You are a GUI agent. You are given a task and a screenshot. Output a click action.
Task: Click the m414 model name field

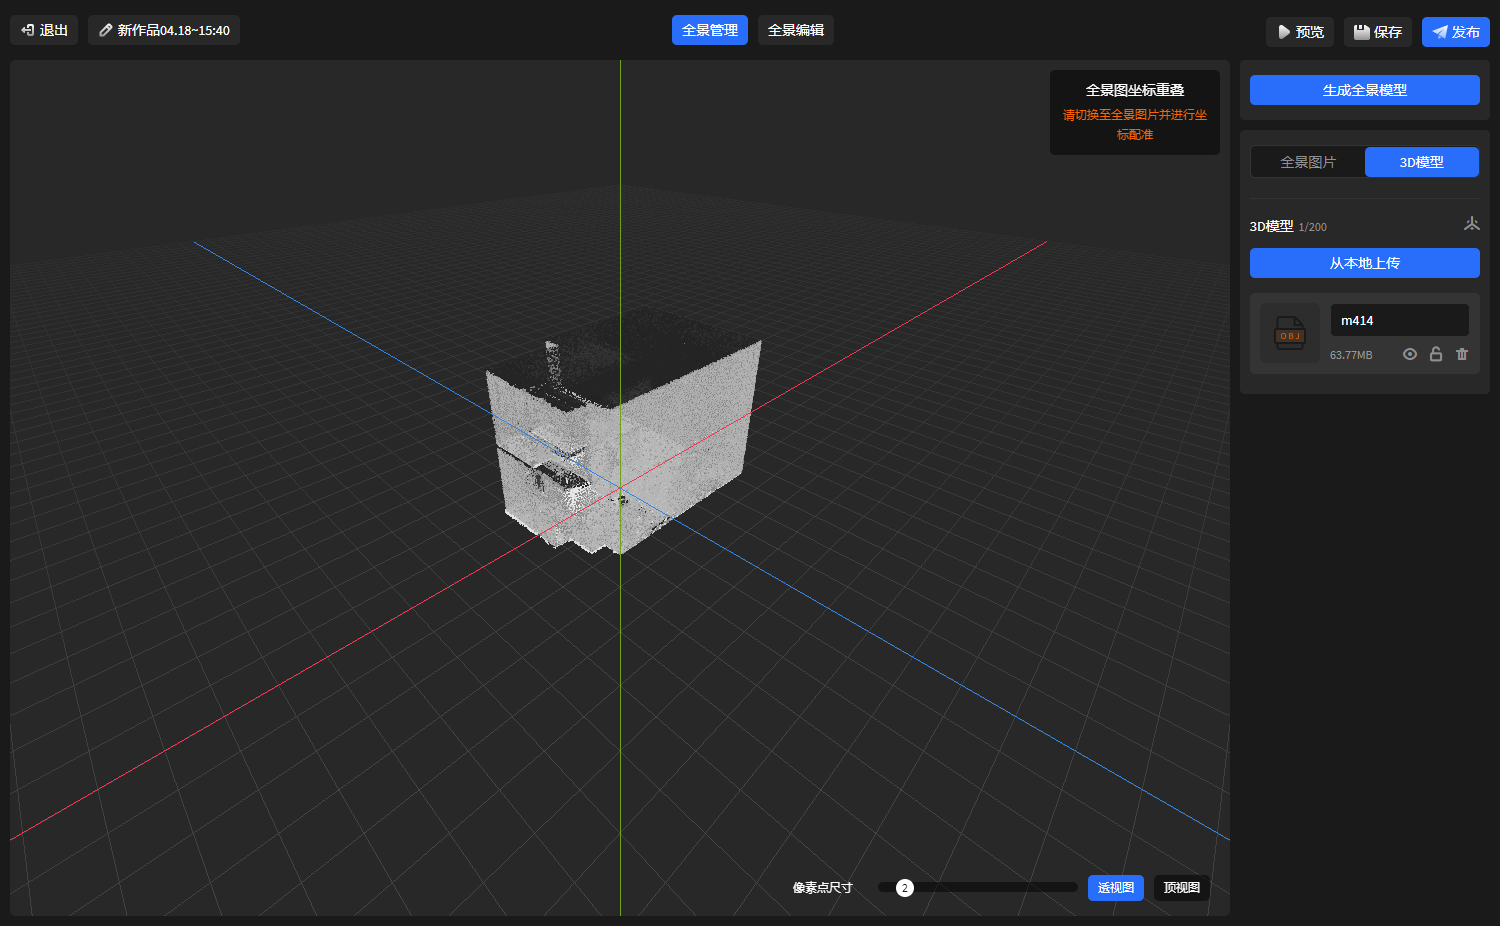coord(1399,320)
